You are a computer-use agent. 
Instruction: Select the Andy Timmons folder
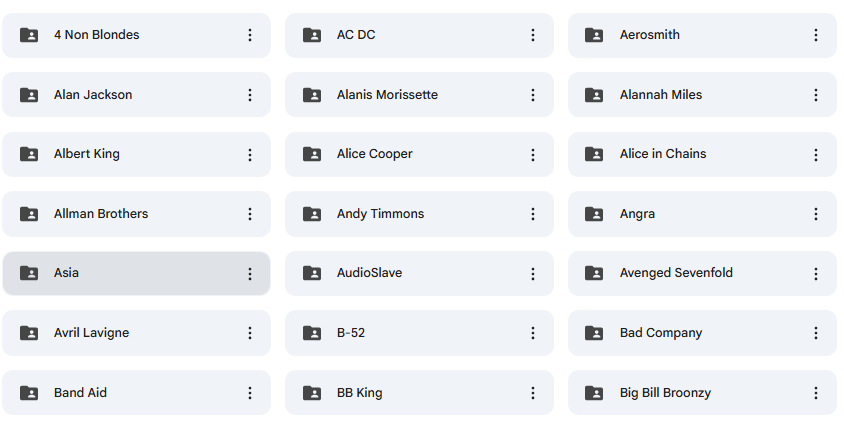pyautogui.click(x=419, y=214)
